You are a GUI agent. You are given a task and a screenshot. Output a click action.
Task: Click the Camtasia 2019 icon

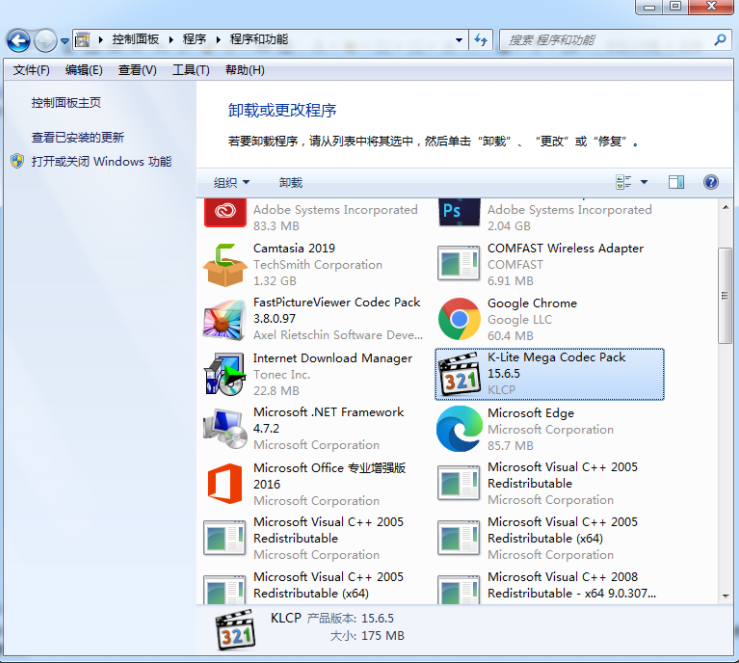coord(224,265)
